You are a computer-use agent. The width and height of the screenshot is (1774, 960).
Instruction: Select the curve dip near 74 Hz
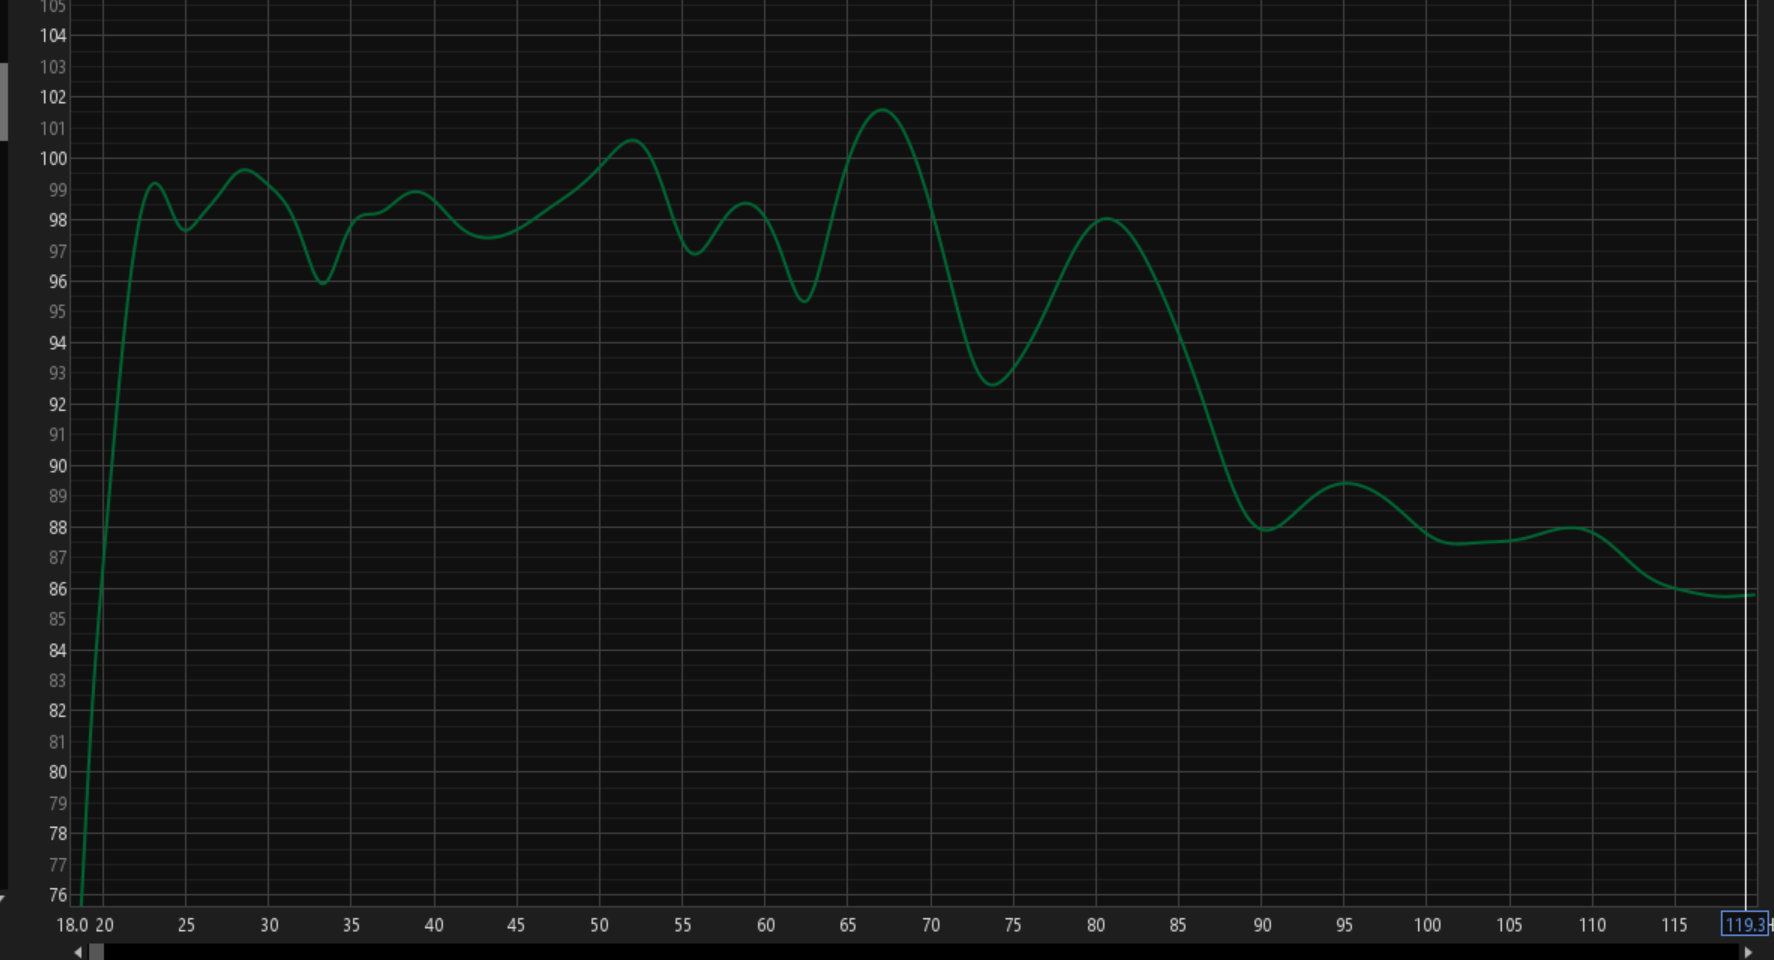(x=991, y=385)
